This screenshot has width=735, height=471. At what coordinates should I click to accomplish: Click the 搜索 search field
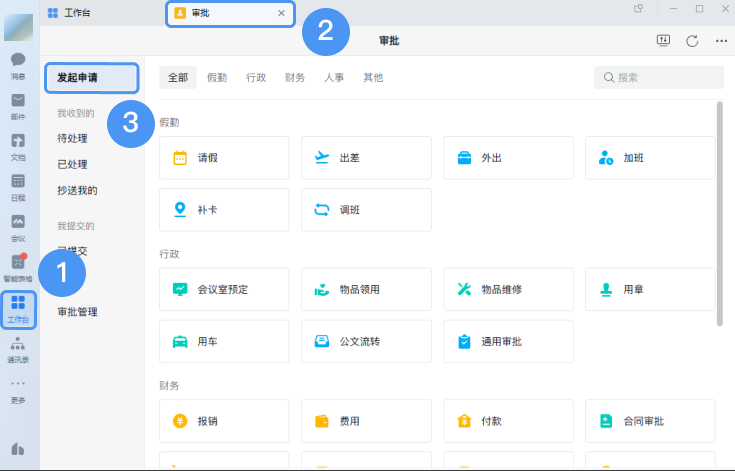(660, 78)
